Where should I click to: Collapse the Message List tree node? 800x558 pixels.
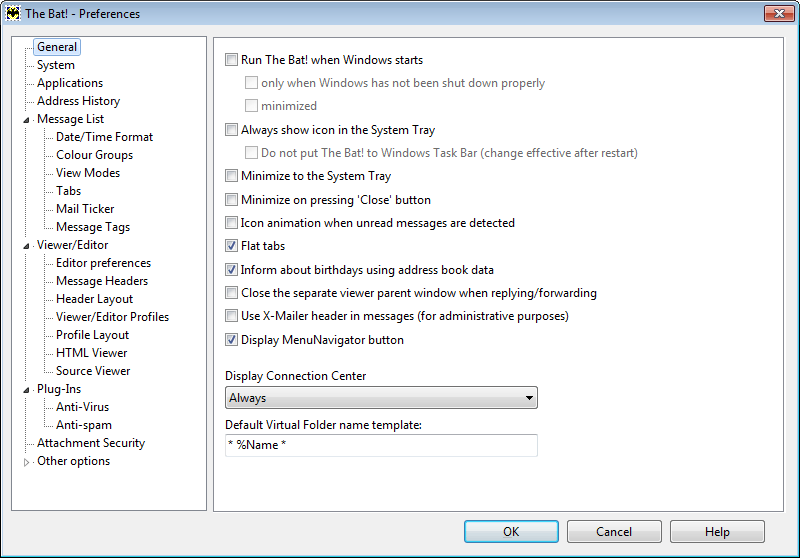pos(26,120)
